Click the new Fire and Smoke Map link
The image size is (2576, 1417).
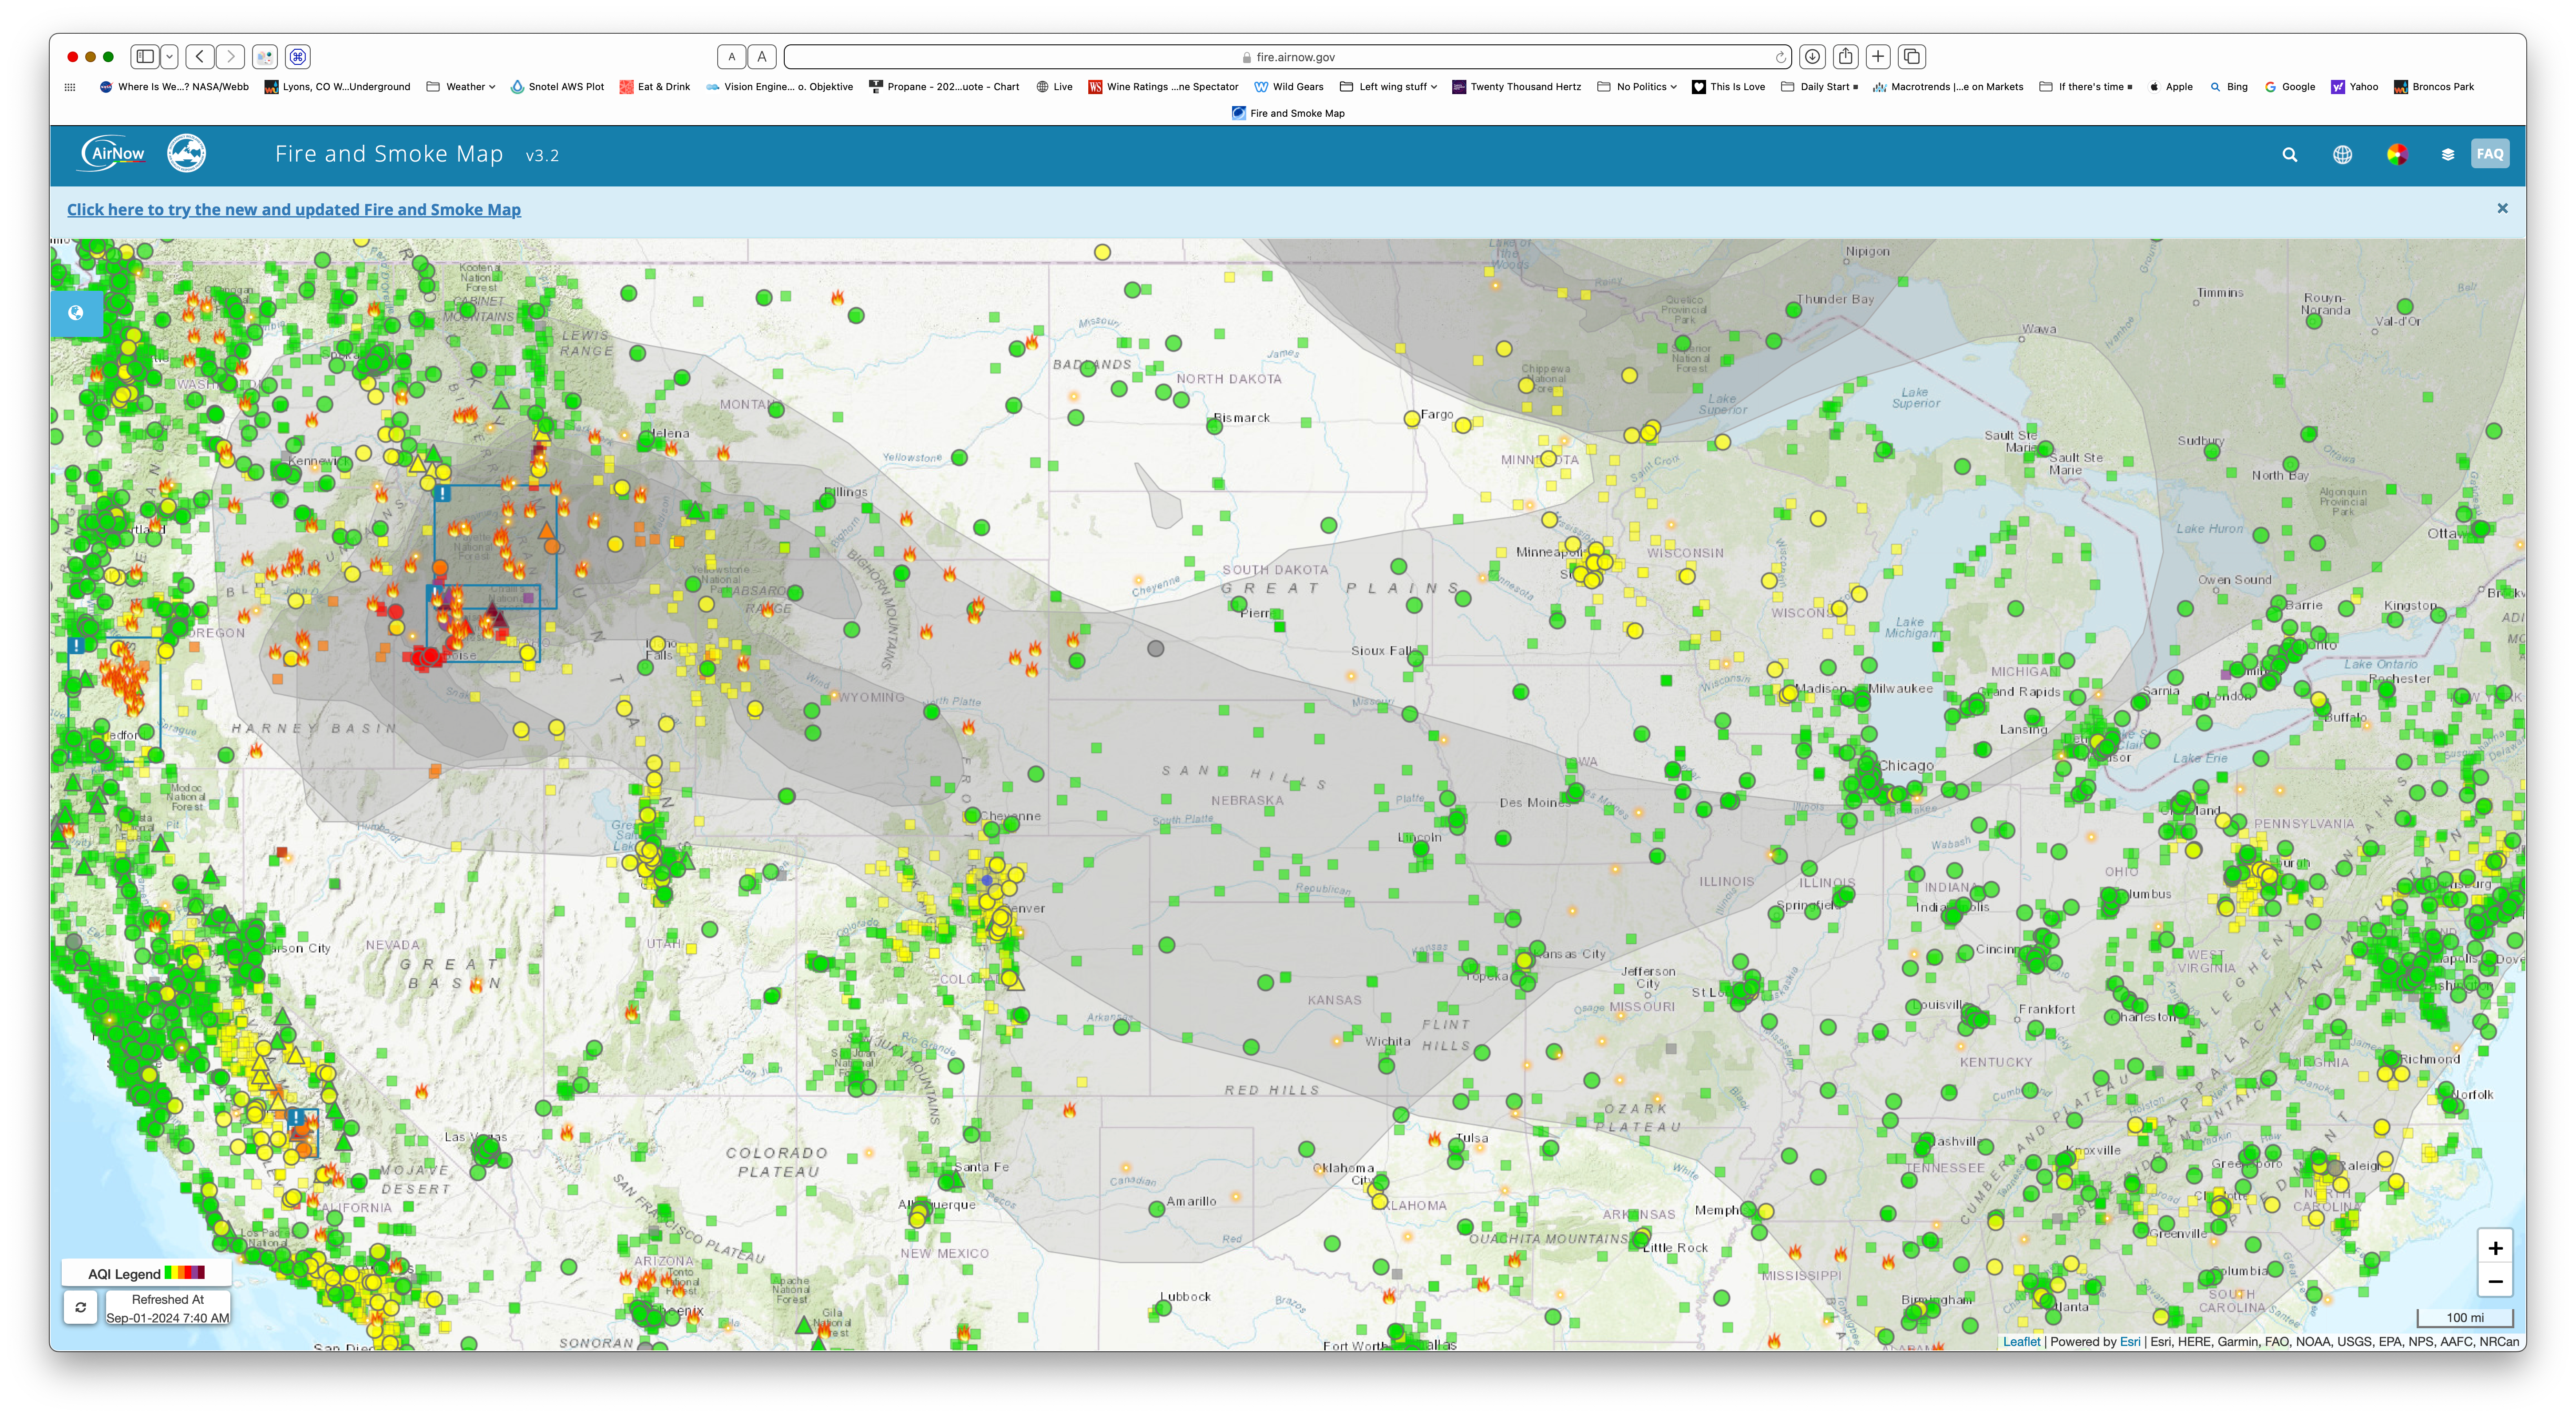(x=293, y=210)
